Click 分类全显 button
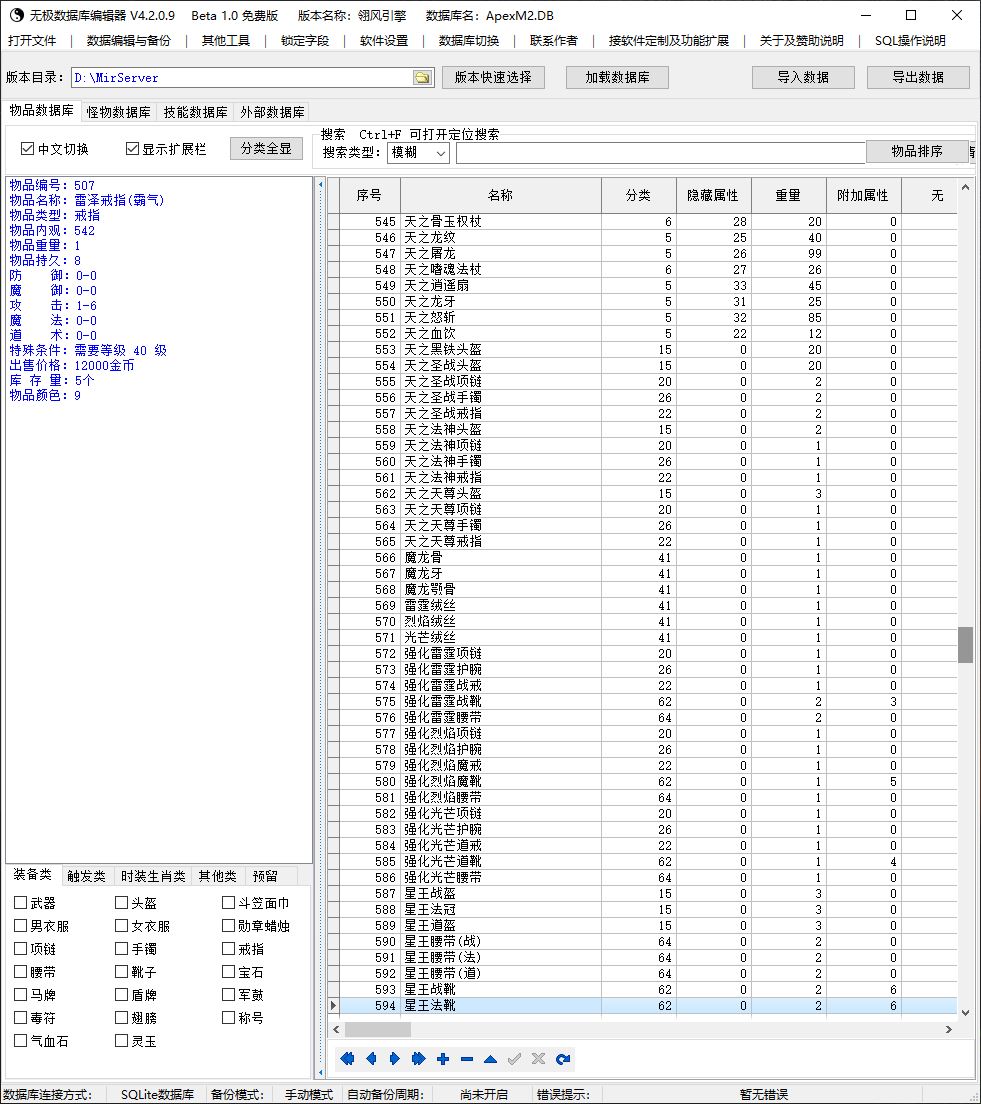981x1104 pixels. 266,149
